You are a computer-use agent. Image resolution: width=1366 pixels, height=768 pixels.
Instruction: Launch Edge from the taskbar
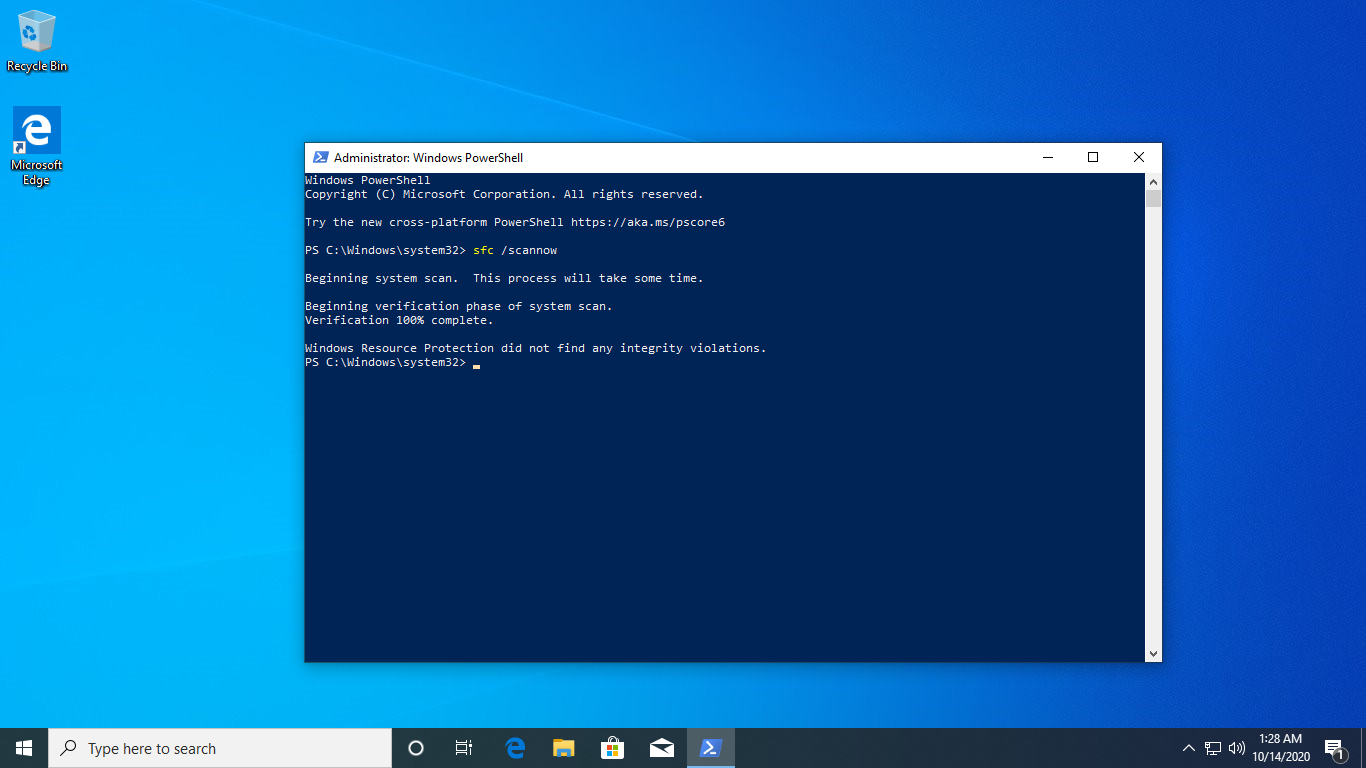(515, 748)
